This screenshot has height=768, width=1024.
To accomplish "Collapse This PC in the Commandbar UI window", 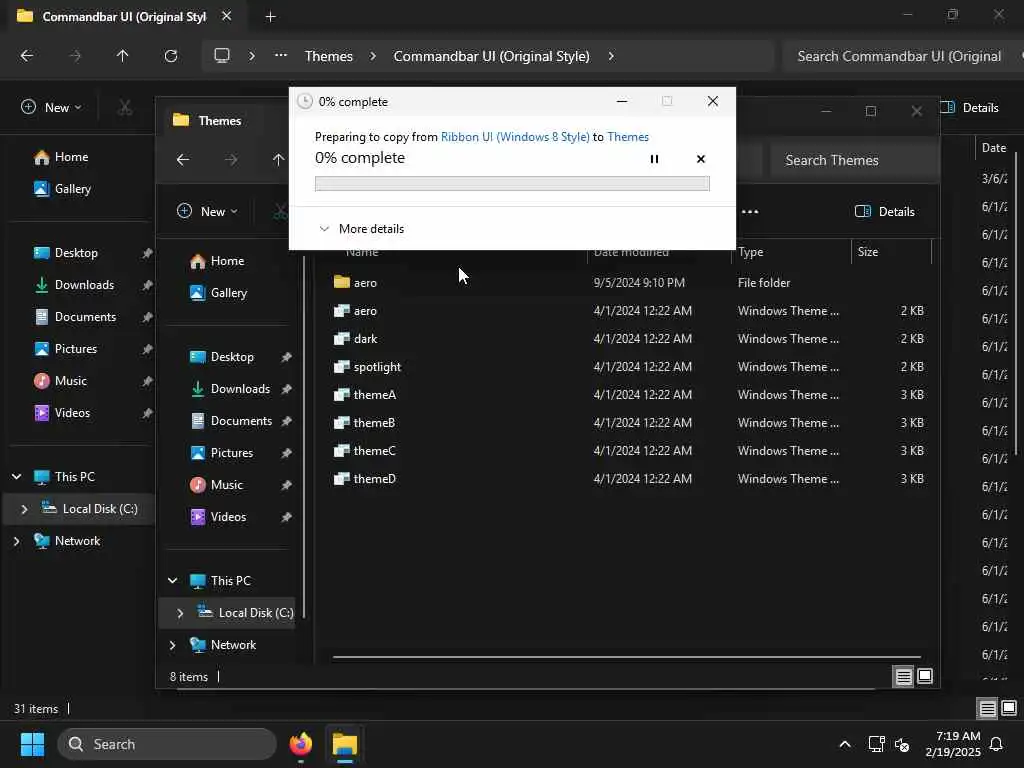I will 17,477.
